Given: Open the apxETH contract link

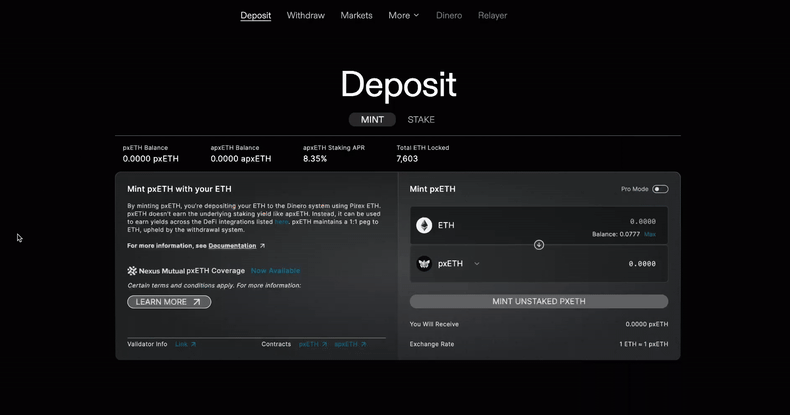Looking at the screenshot, I should [x=350, y=344].
